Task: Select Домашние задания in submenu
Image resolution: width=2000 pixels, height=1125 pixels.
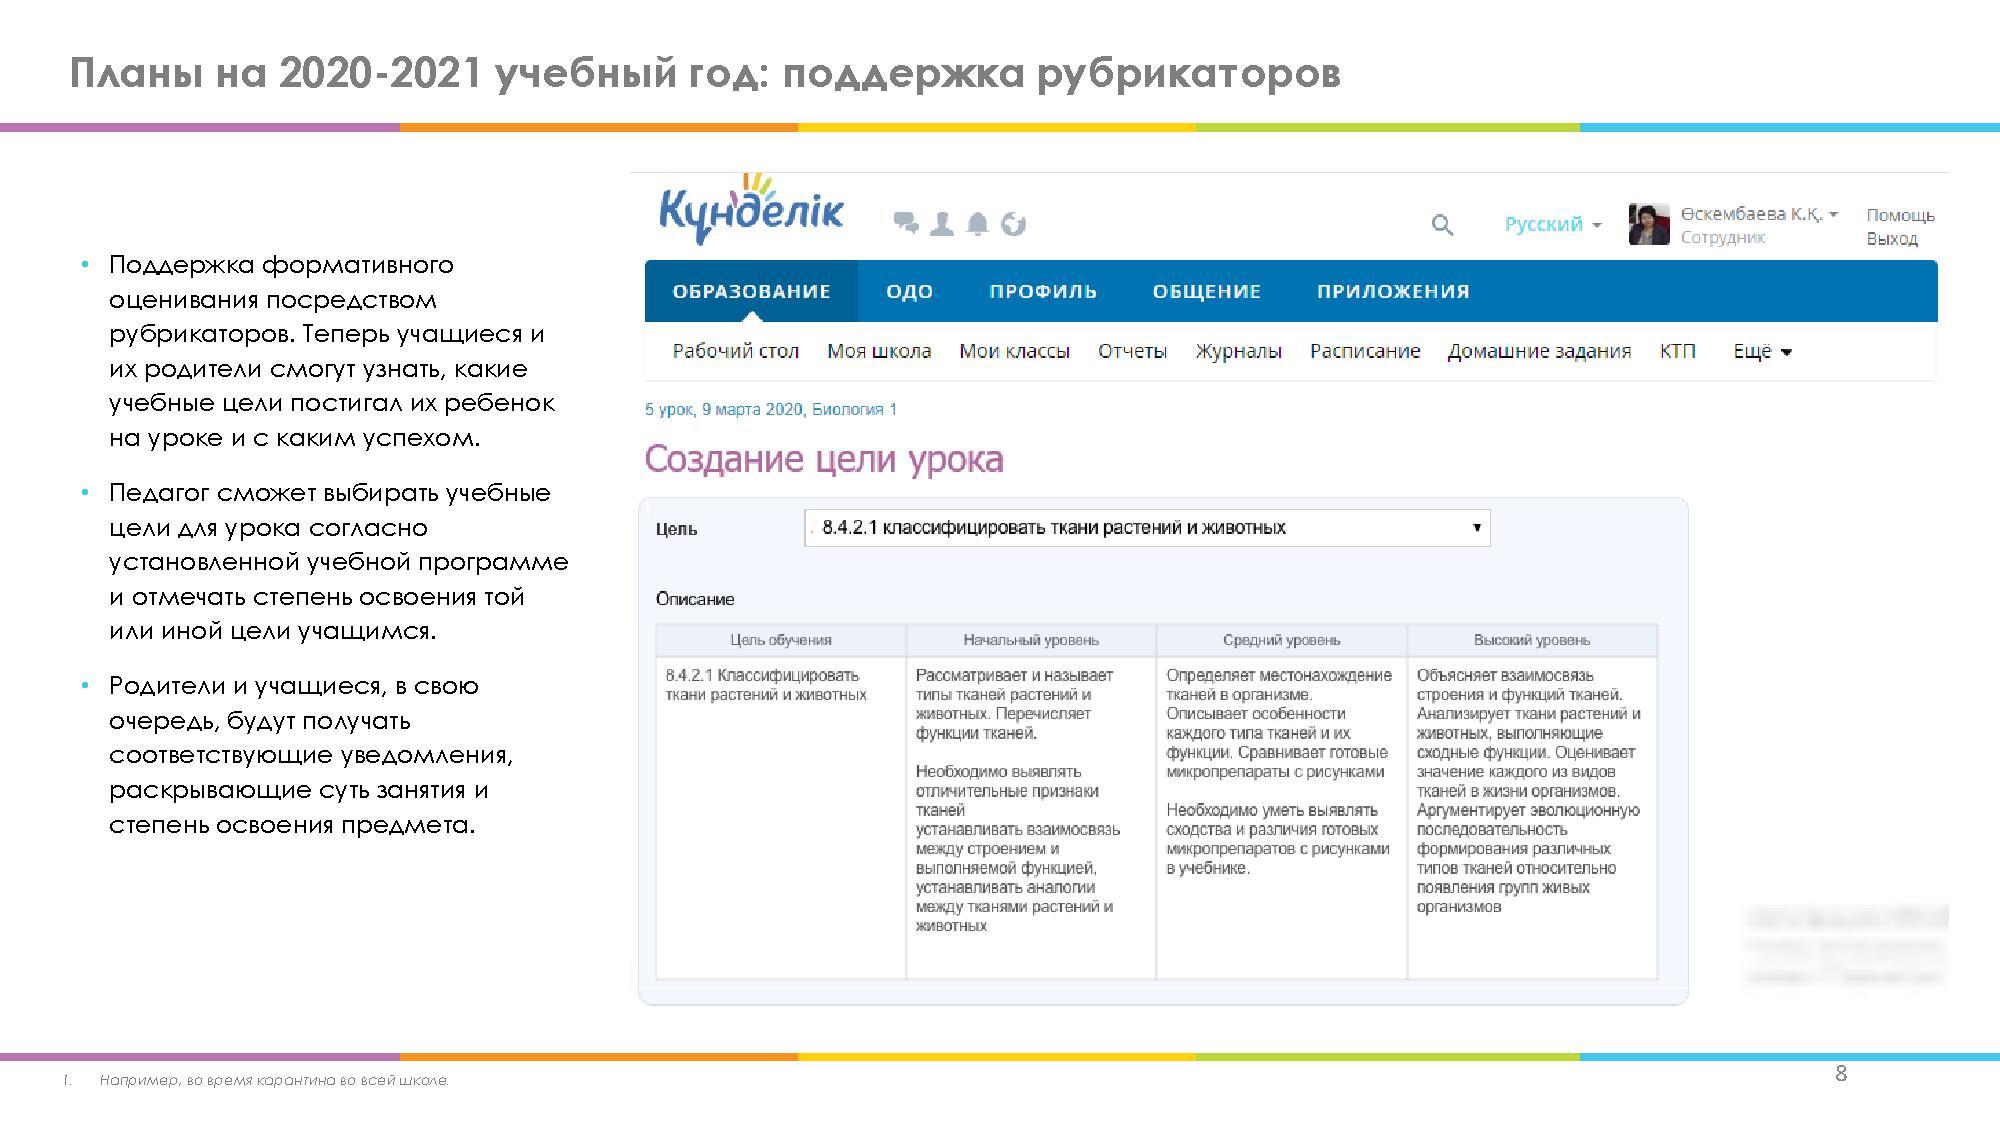Action: pos(1539,351)
